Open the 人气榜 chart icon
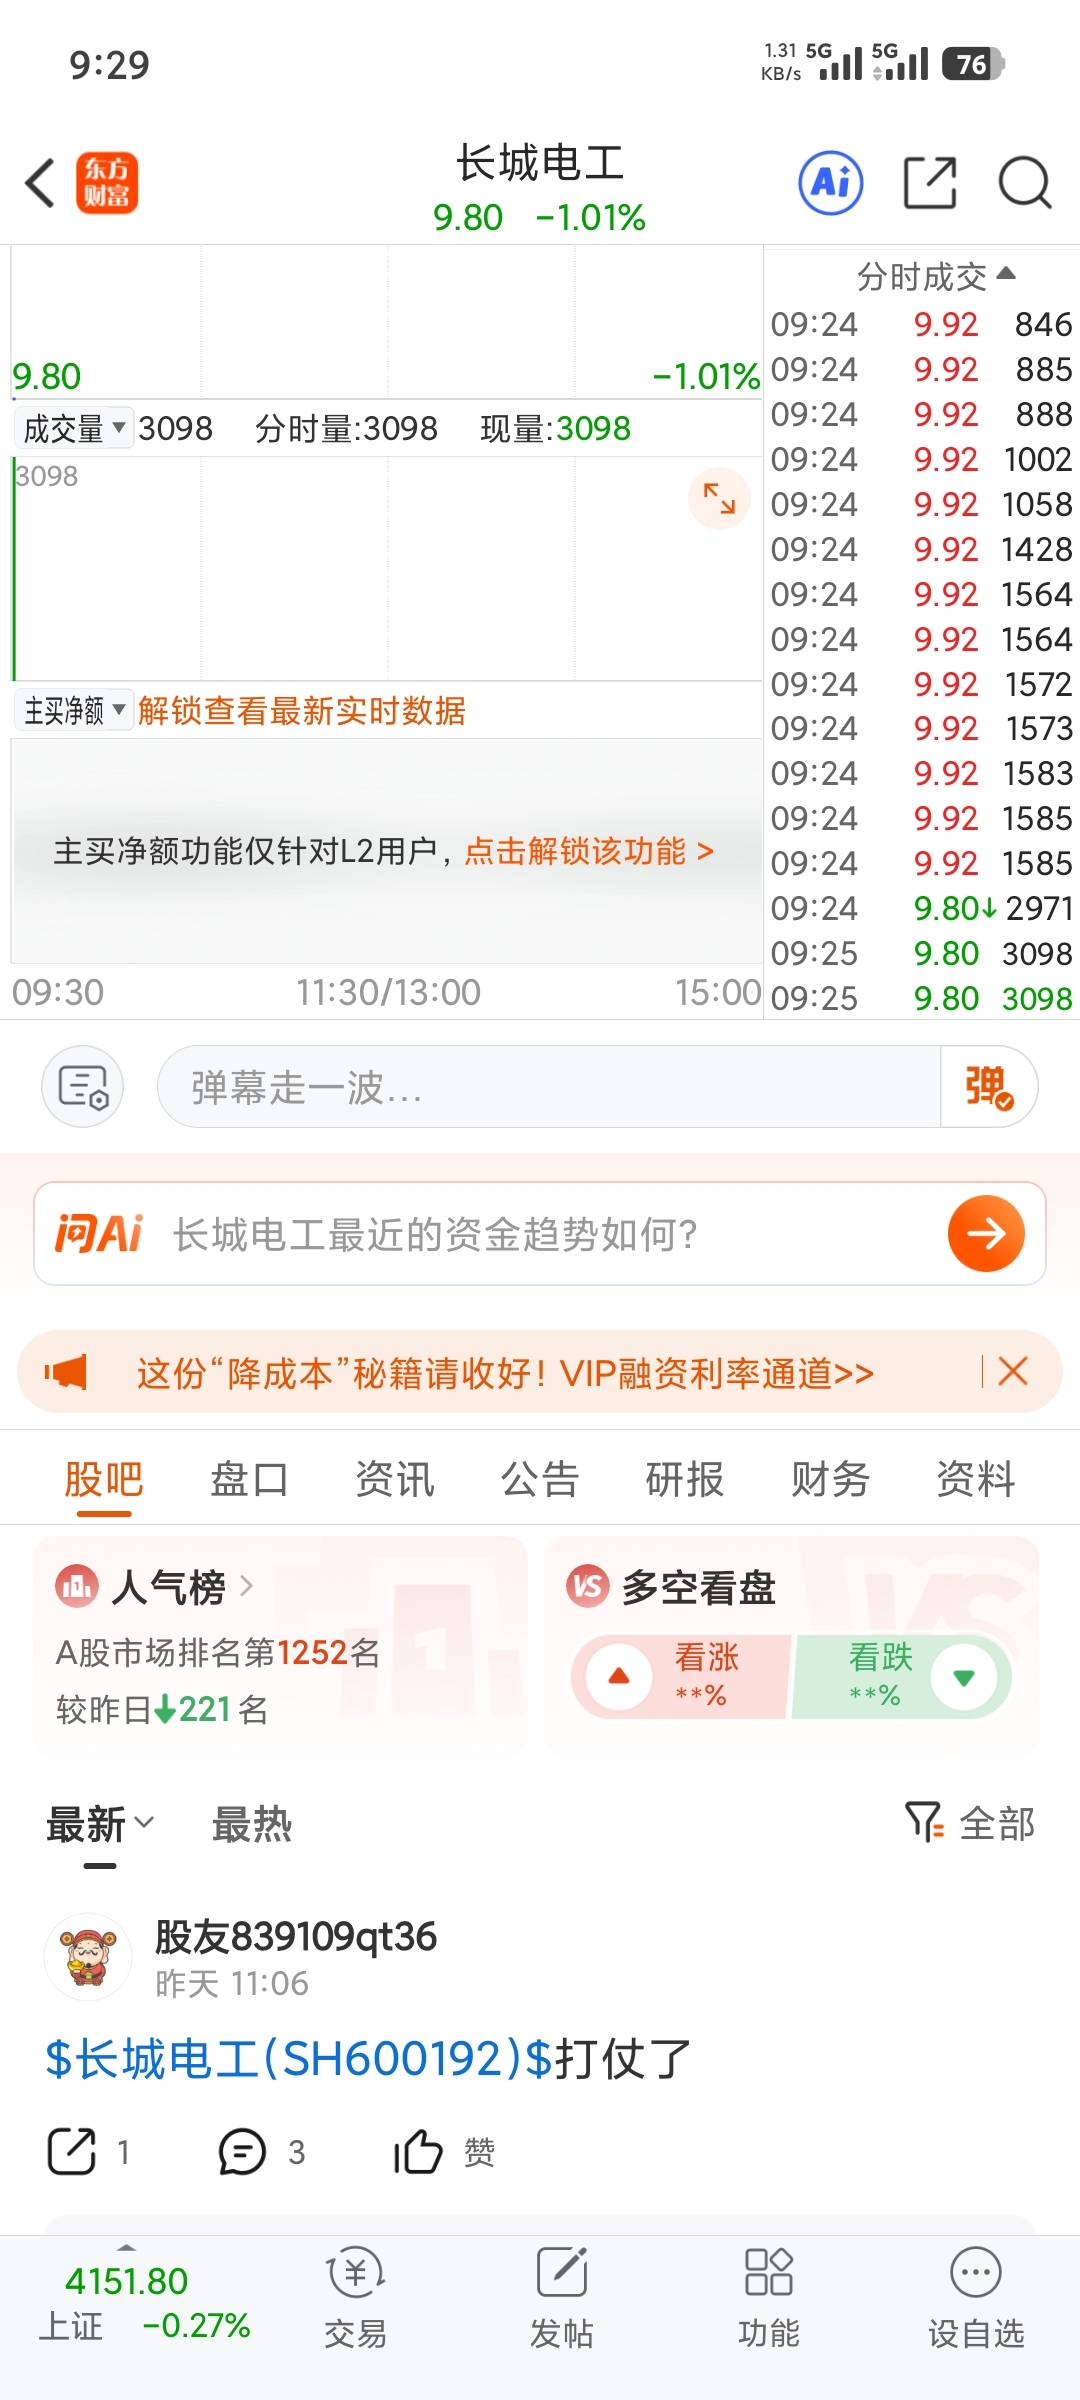1080x2400 pixels. click(77, 1586)
